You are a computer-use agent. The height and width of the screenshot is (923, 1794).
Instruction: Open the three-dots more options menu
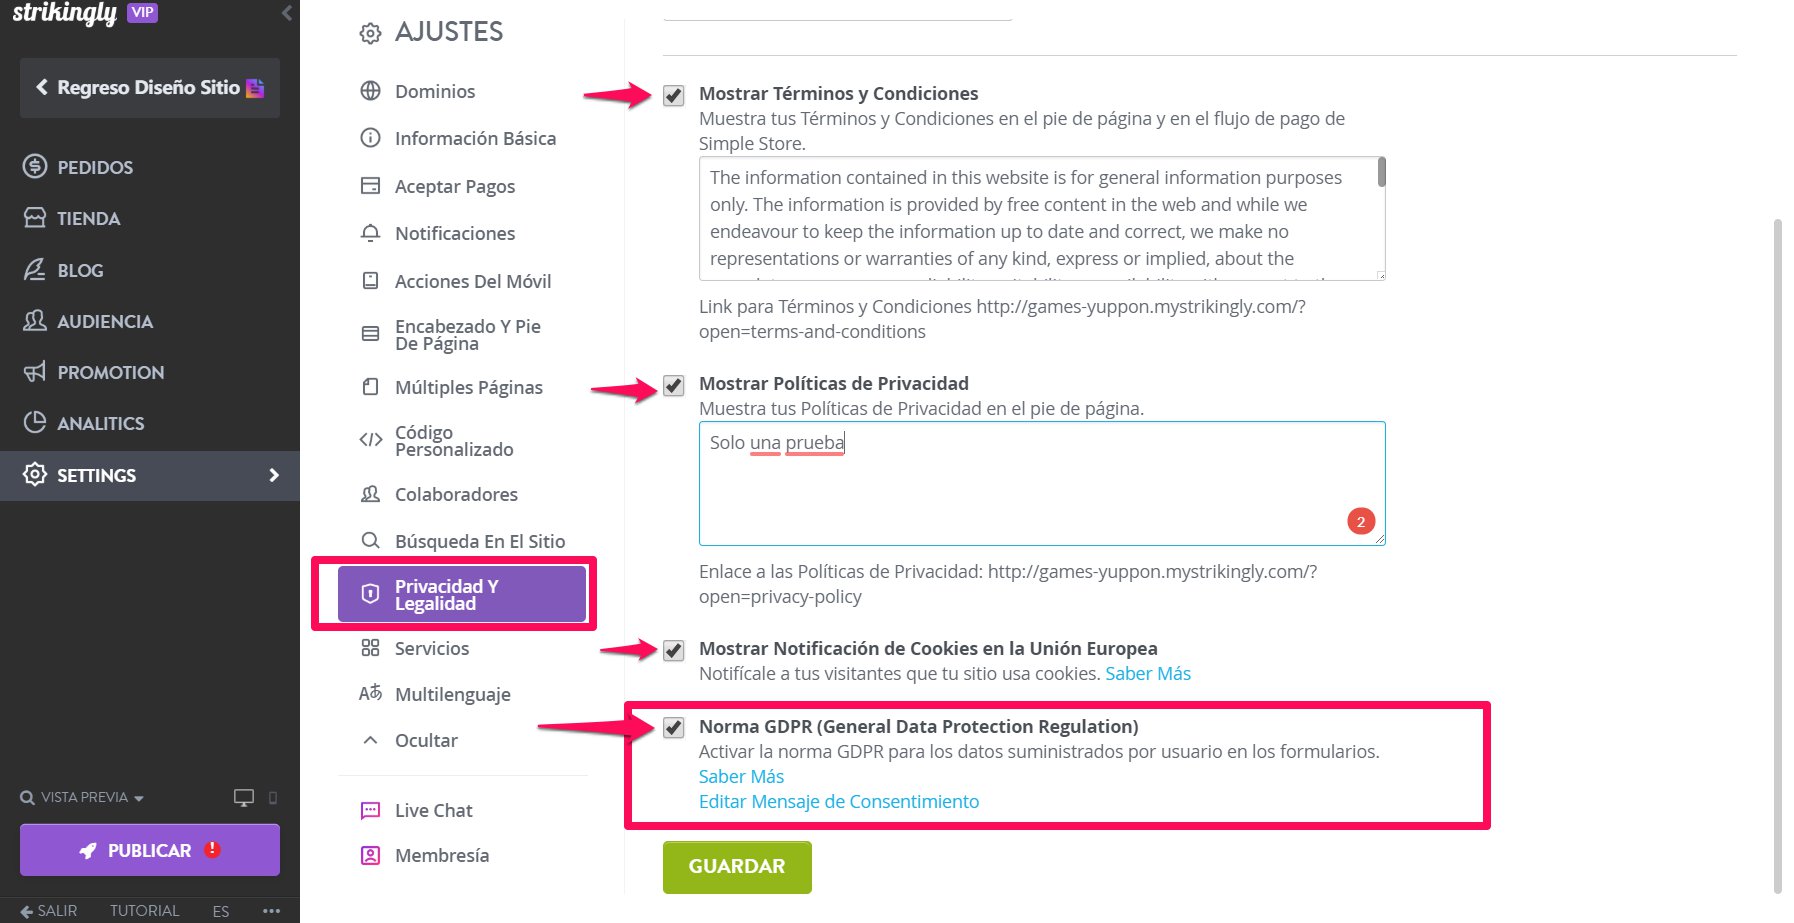click(x=271, y=910)
